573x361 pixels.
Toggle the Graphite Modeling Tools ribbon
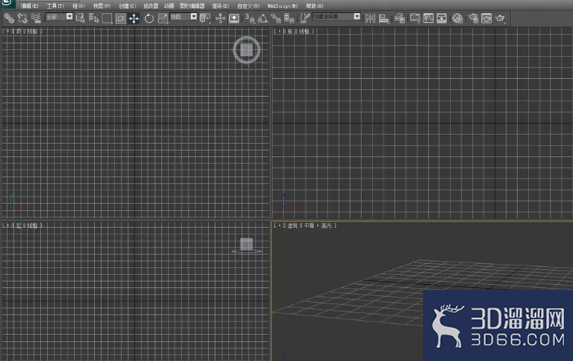coord(414,18)
